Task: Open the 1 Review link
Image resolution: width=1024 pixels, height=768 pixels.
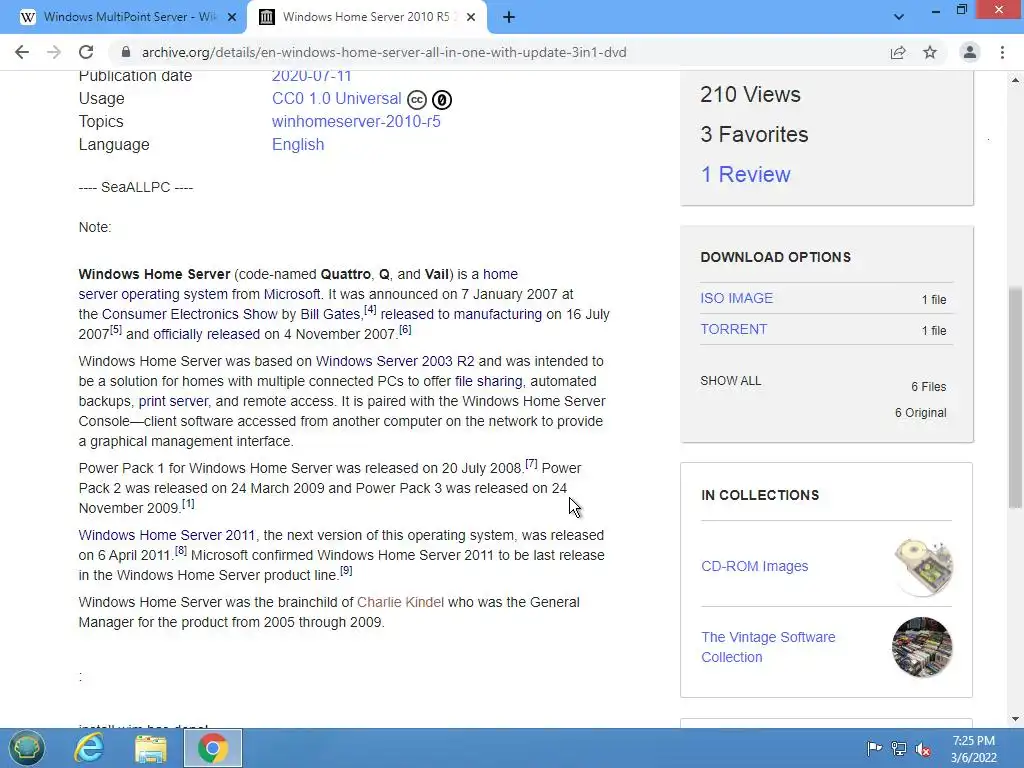Action: [x=745, y=174]
